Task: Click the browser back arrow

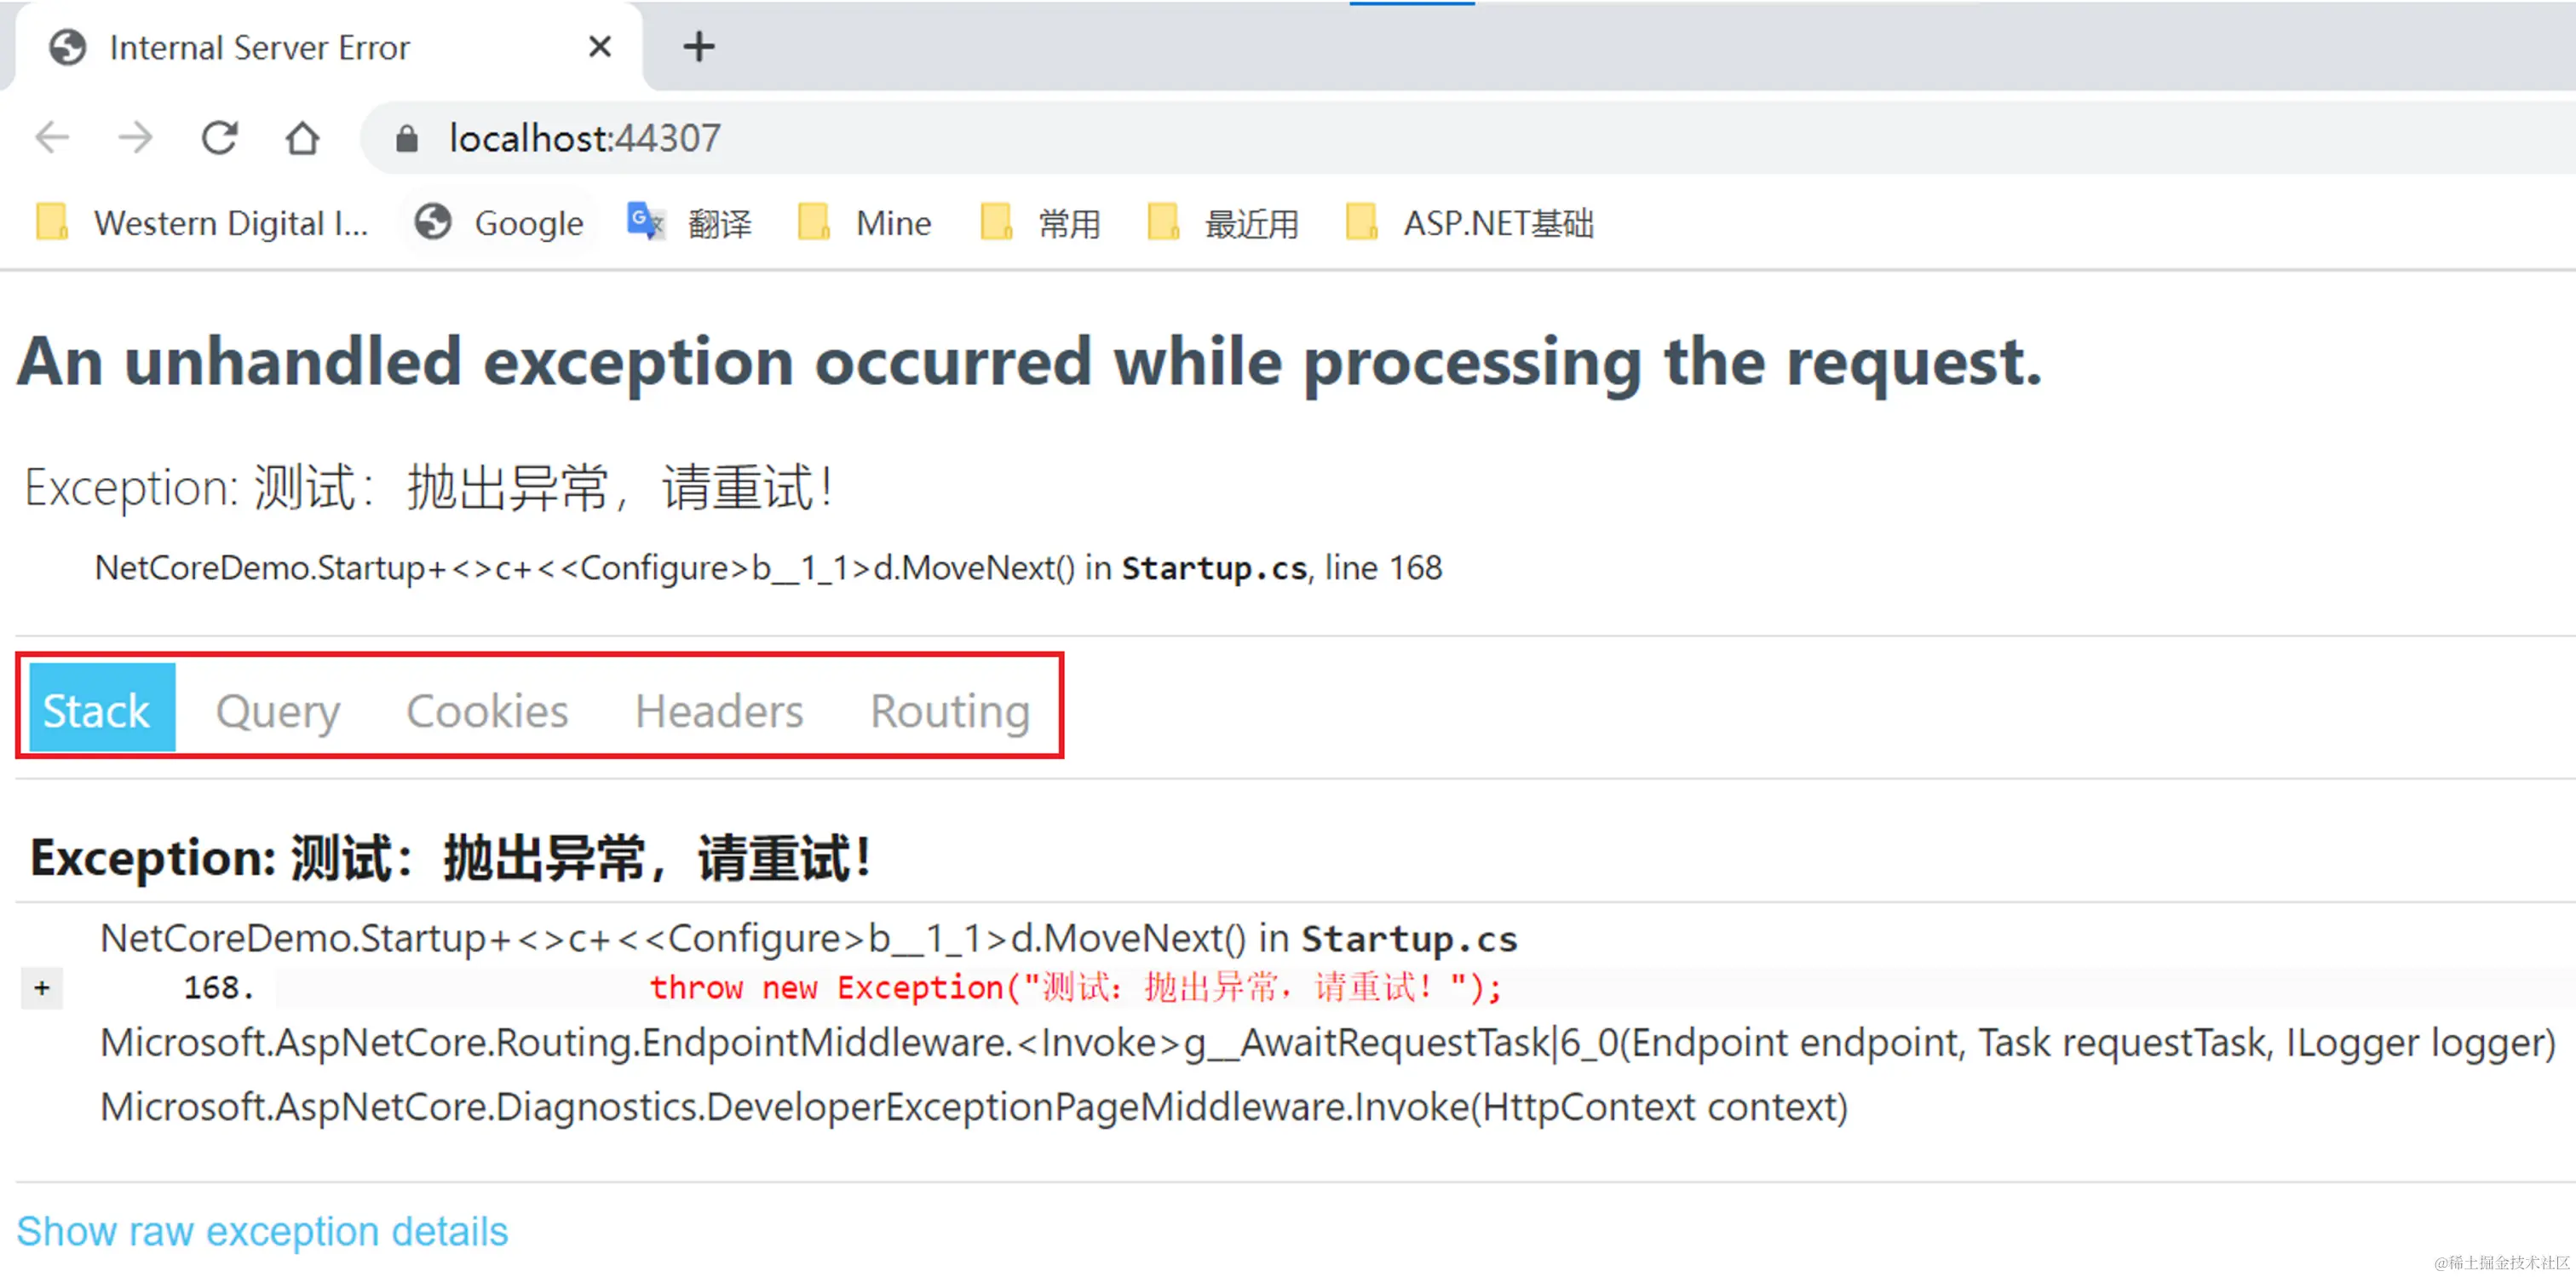Action: pos(52,137)
